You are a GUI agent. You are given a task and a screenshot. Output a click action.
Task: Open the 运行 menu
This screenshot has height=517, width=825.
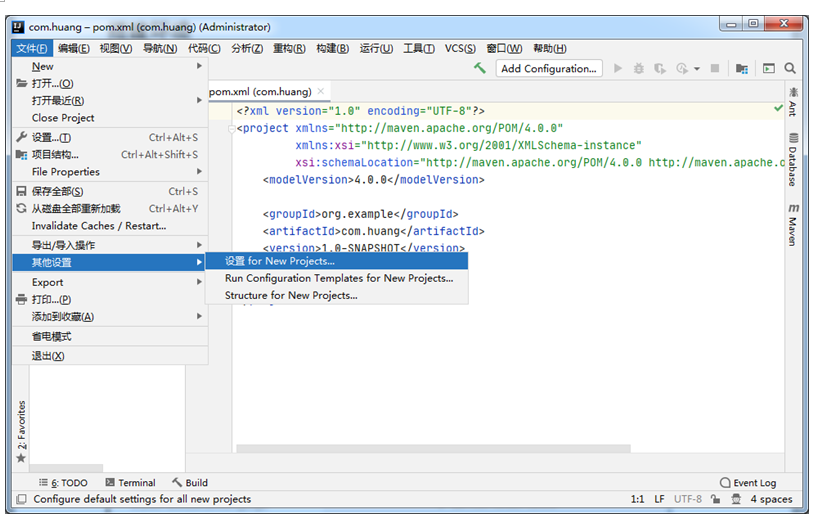[376, 48]
